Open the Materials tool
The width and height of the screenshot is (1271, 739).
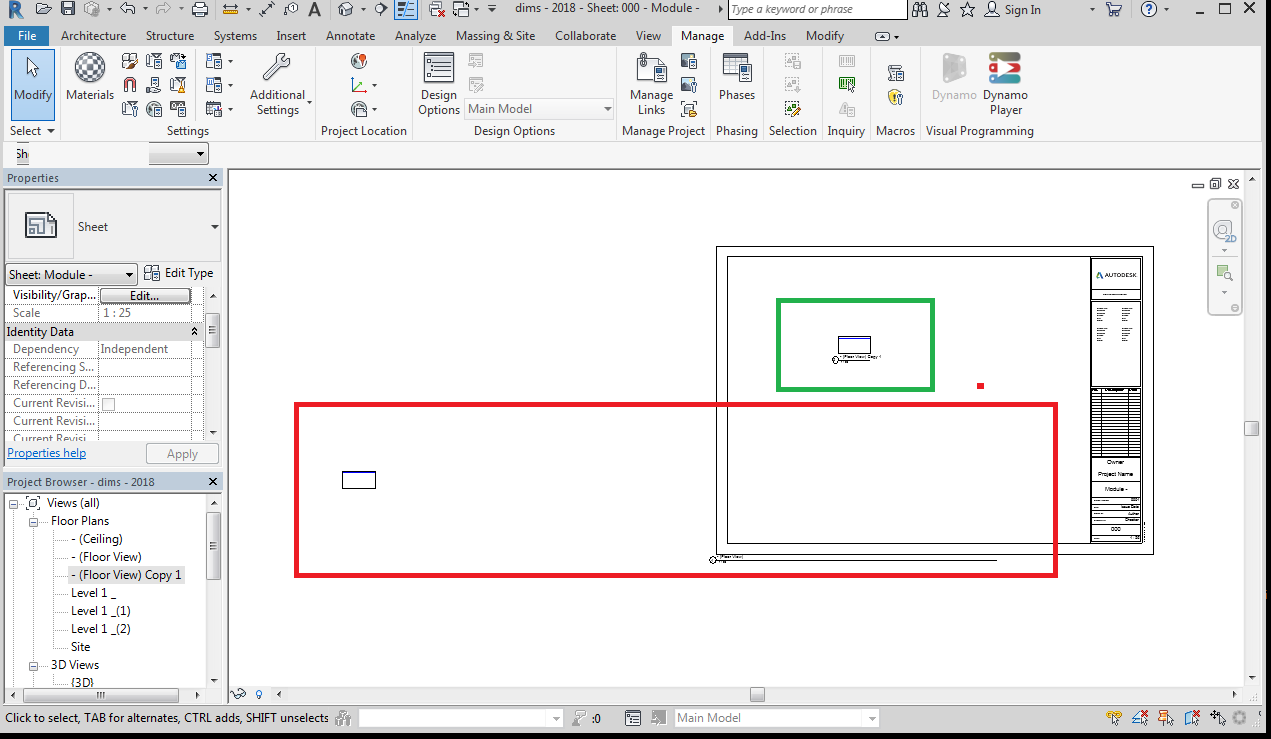tap(90, 78)
